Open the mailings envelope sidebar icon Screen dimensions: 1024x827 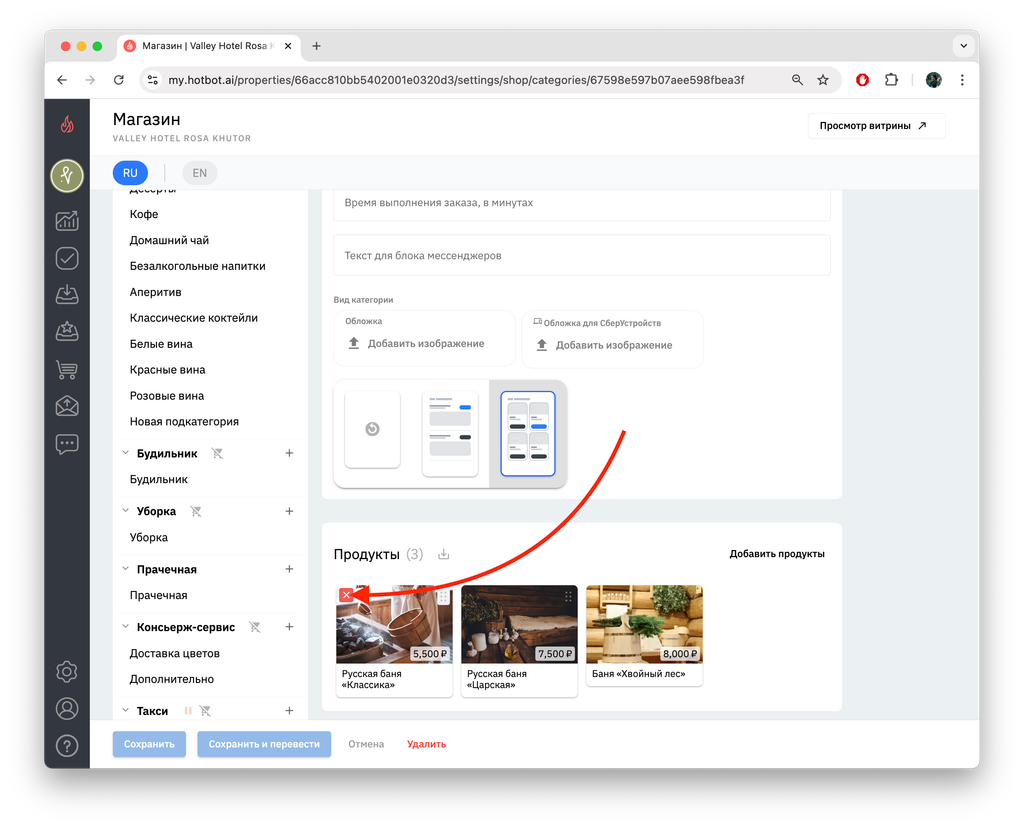point(67,406)
